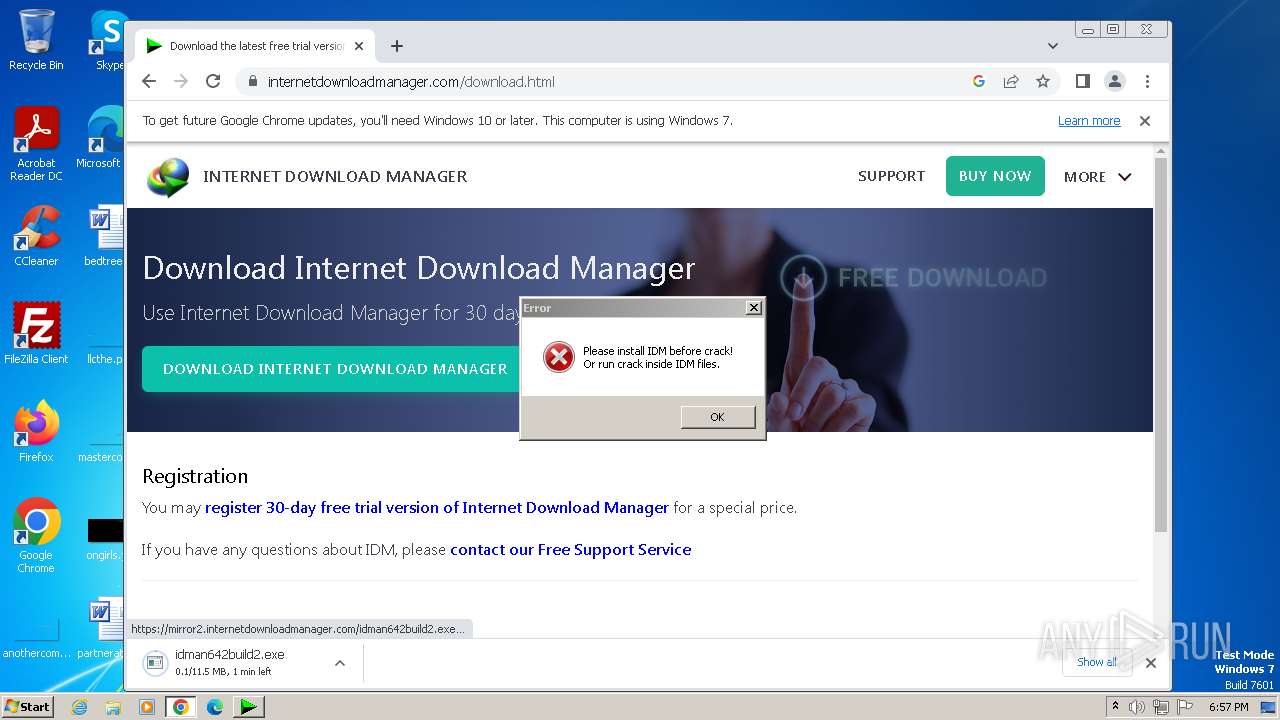
Task: Open the register 30-day free trial link
Action: coord(437,508)
